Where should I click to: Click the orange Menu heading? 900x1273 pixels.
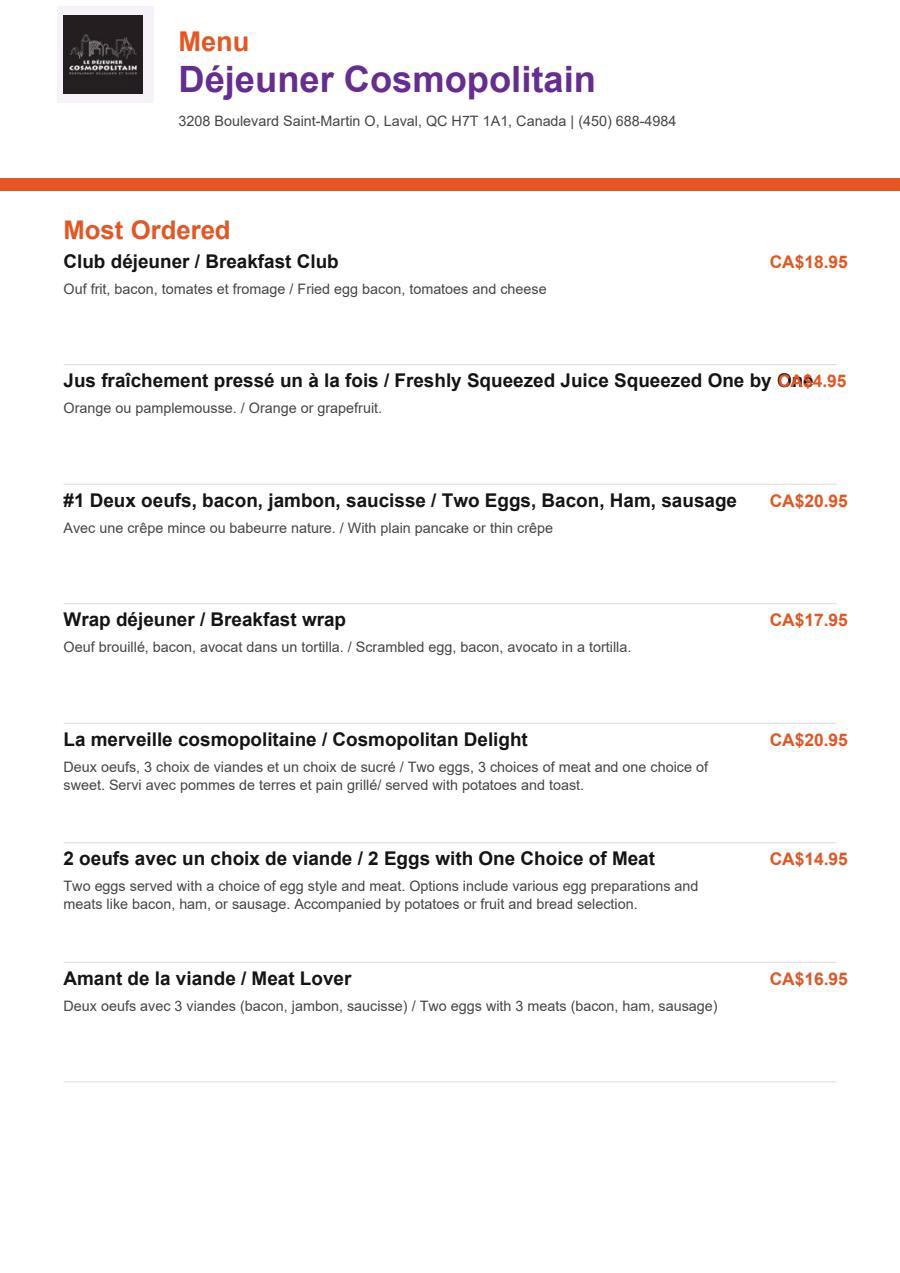[214, 42]
